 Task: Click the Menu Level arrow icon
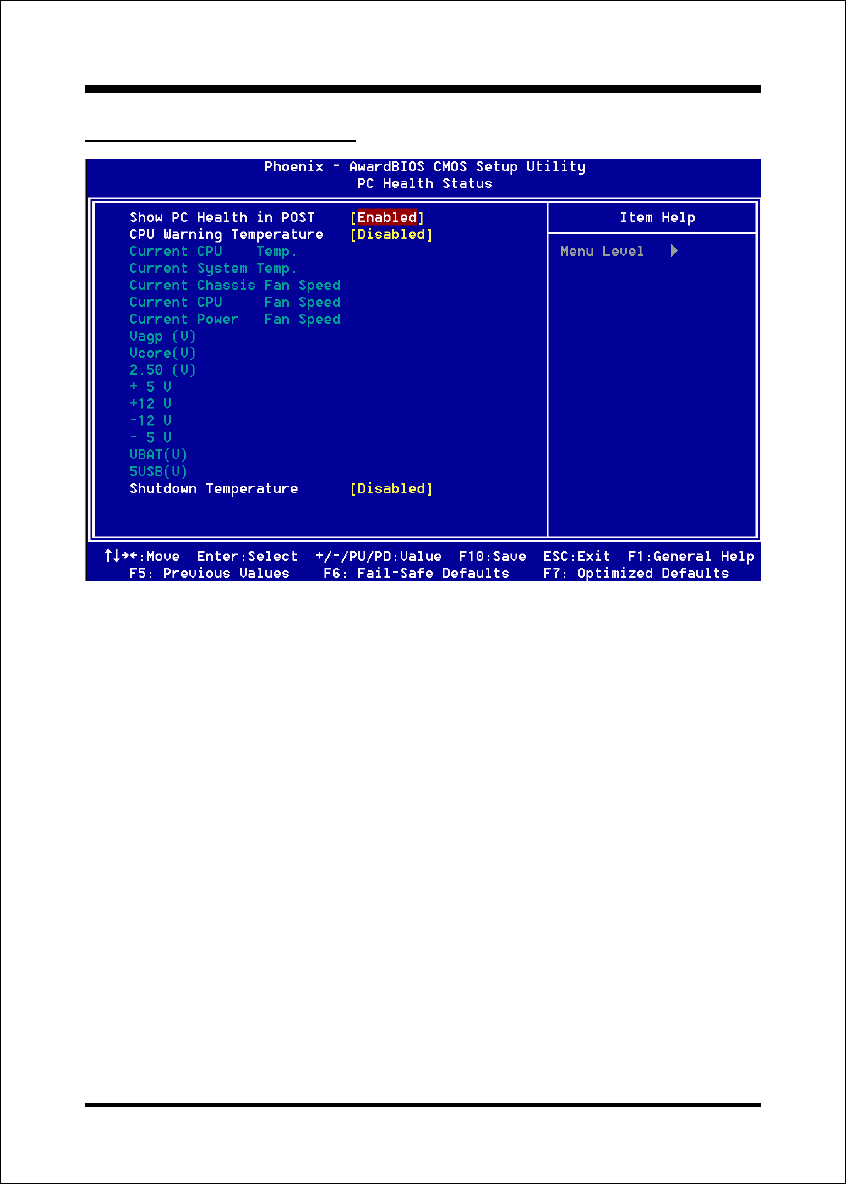pos(675,251)
